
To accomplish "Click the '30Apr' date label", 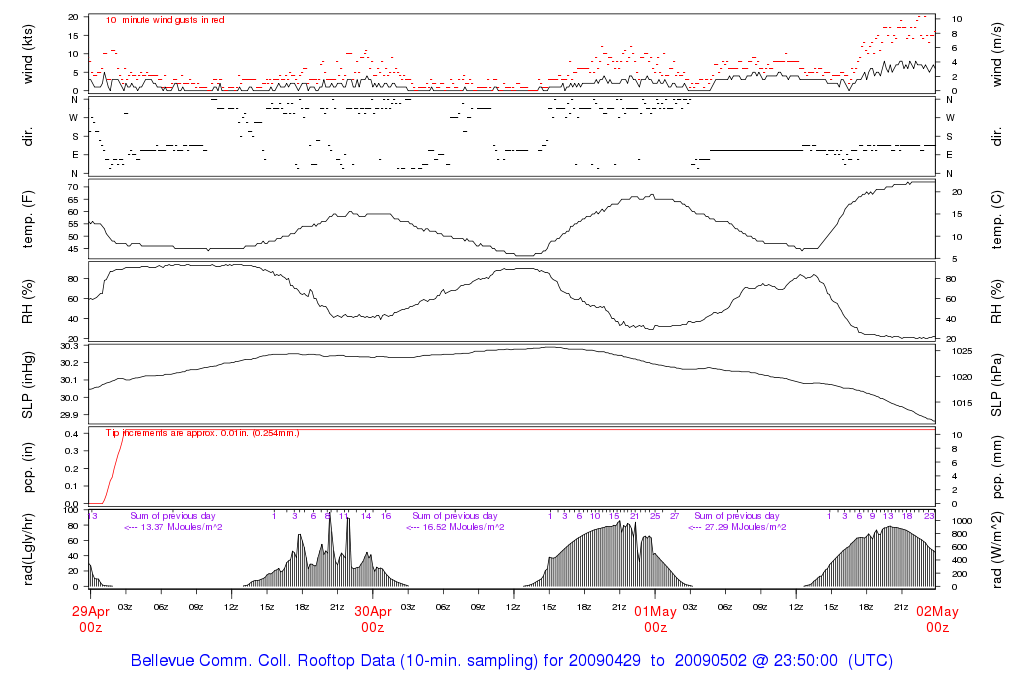I will tap(373, 612).
